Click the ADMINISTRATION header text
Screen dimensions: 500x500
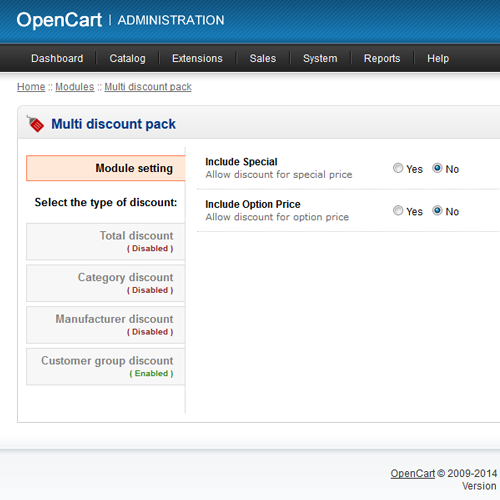(x=171, y=20)
